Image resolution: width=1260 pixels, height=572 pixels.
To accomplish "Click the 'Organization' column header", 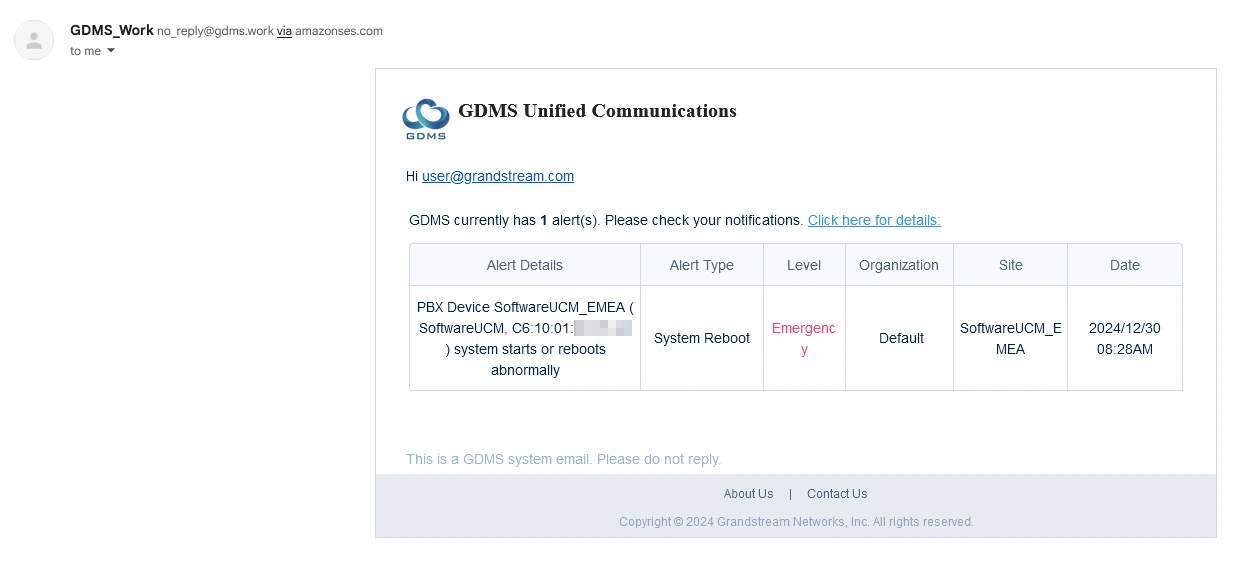I will tap(899, 265).
